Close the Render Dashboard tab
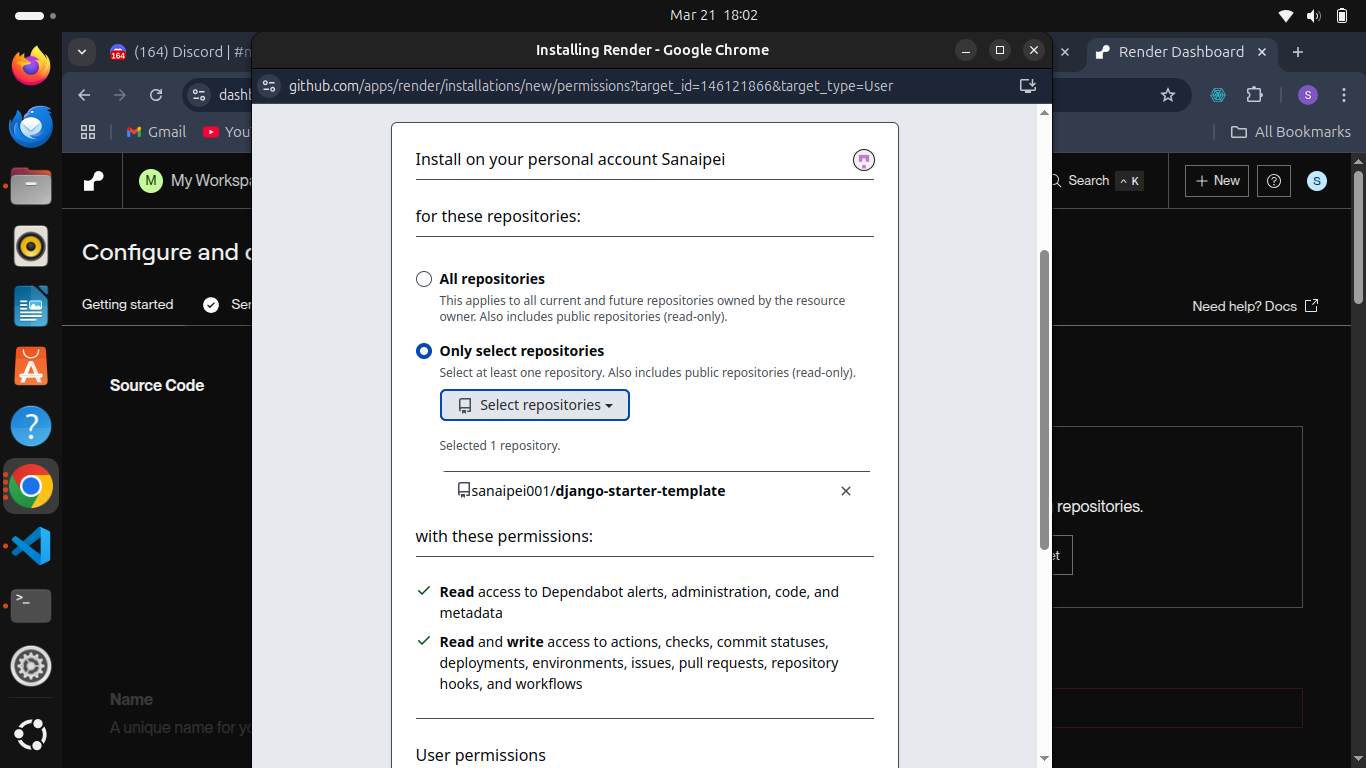The height and width of the screenshot is (768, 1366). [x=1262, y=52]
